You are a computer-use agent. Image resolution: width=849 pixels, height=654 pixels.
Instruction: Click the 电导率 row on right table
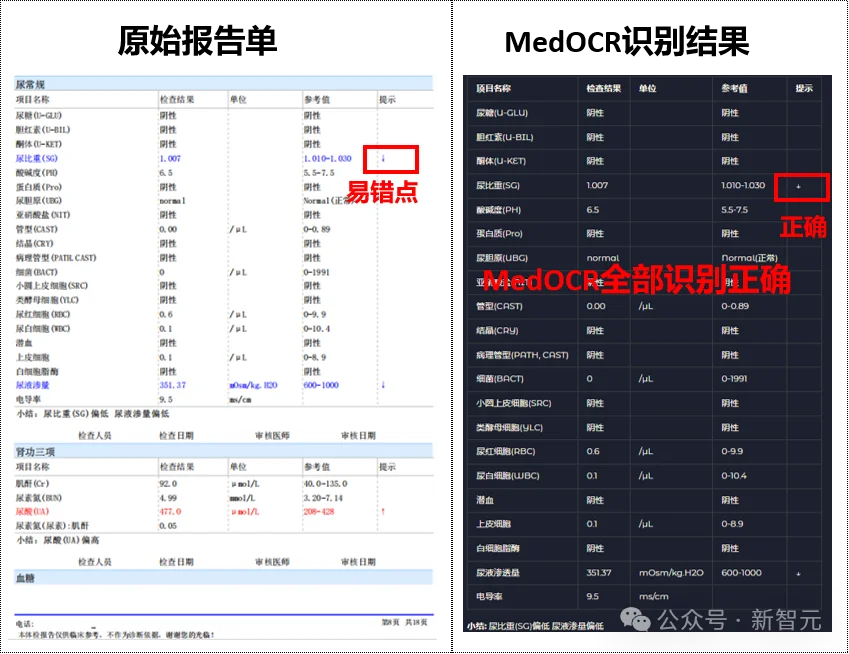click(x=496, y=597)
